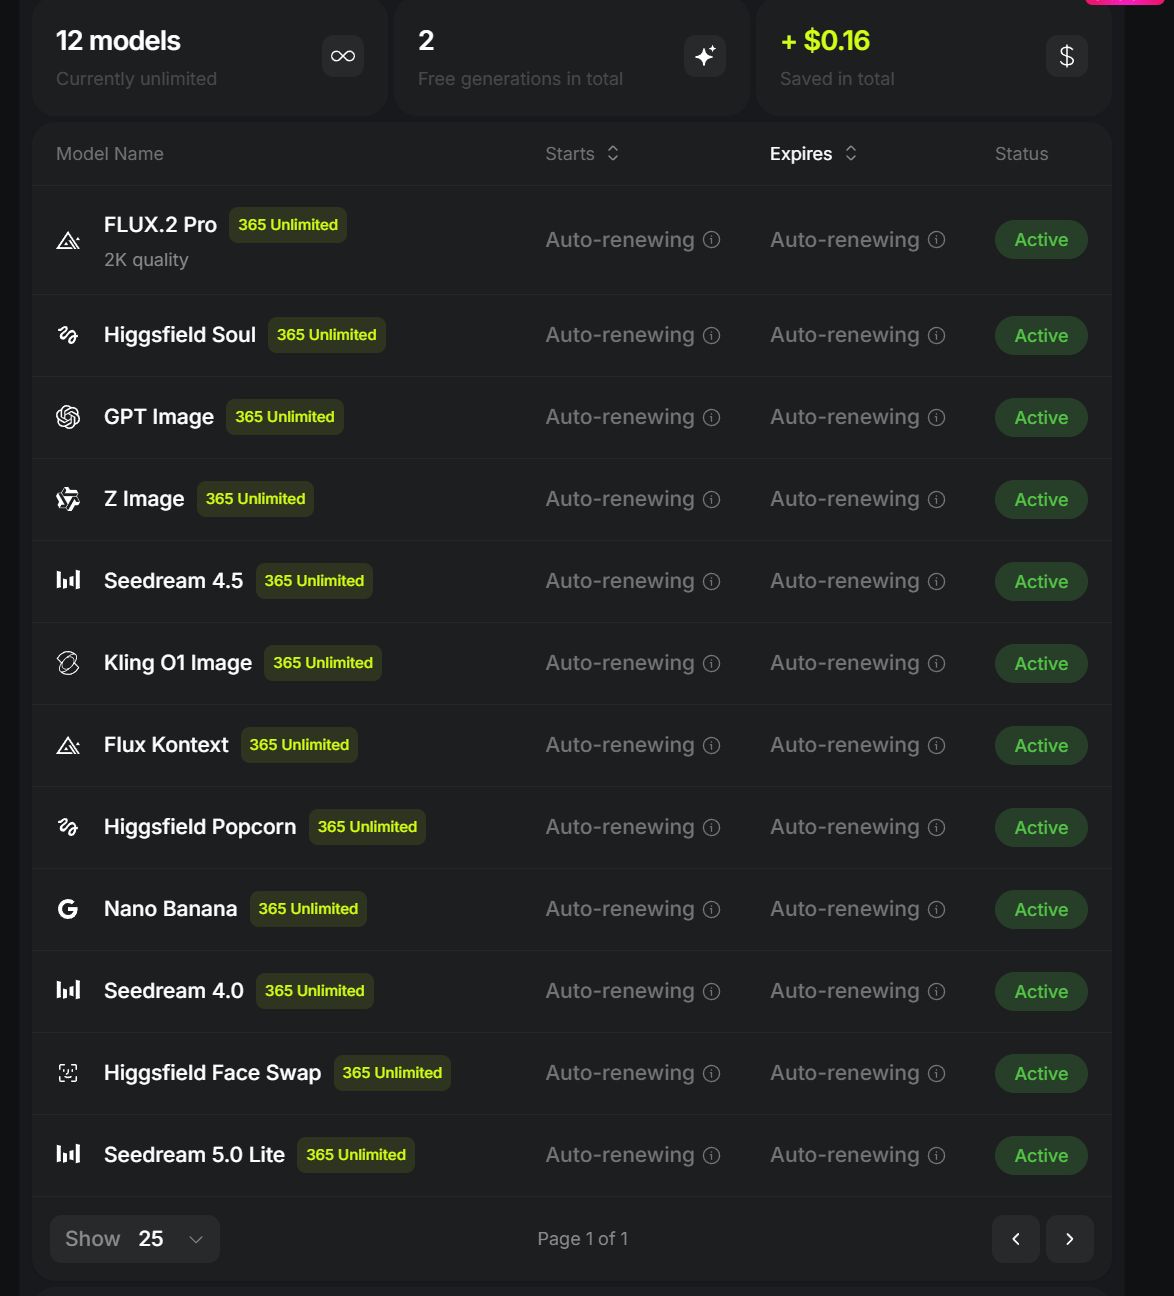The width and height of the screenshot is (1174, 1296).
Task: Sort the table by the Expires column
Action: [x=813, y=153]
